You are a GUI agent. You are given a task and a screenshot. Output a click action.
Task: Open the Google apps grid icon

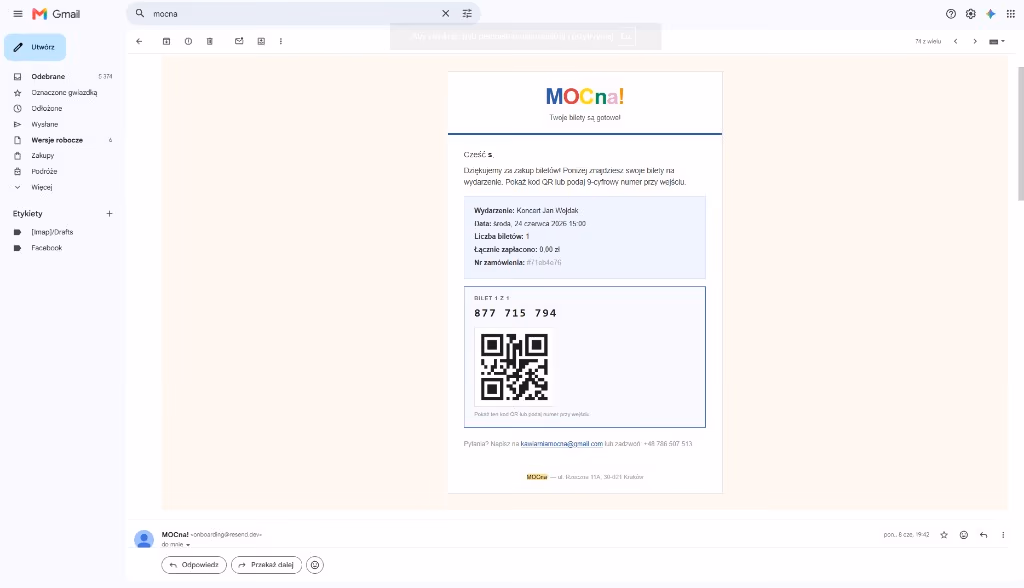click(x=1010, y=14)
